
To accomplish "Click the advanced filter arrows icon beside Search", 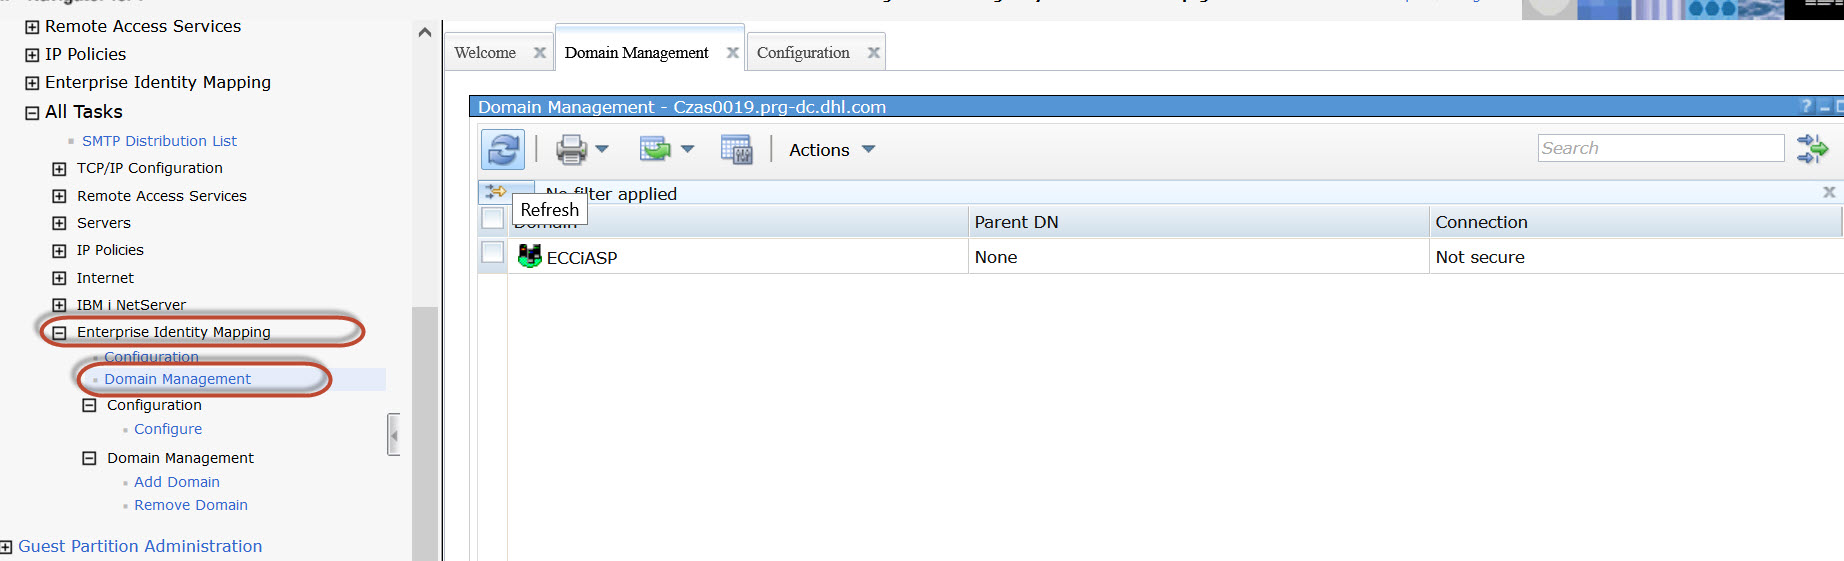I will (1812, 149).
